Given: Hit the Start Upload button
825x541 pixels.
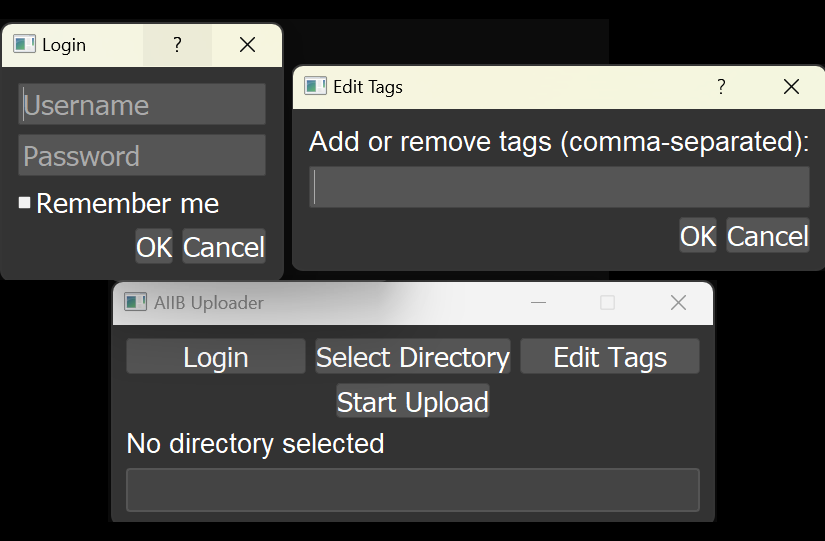Looking at the screenshot, I should tap(413, 402).
